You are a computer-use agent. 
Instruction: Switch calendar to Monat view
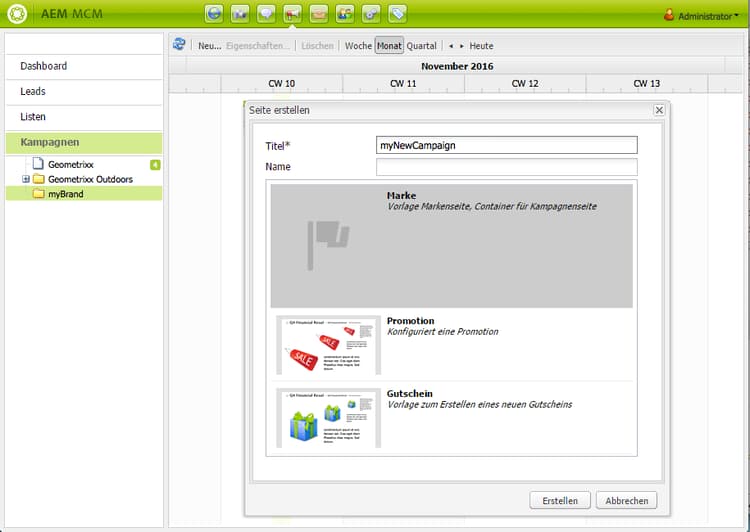pos(389,45)
